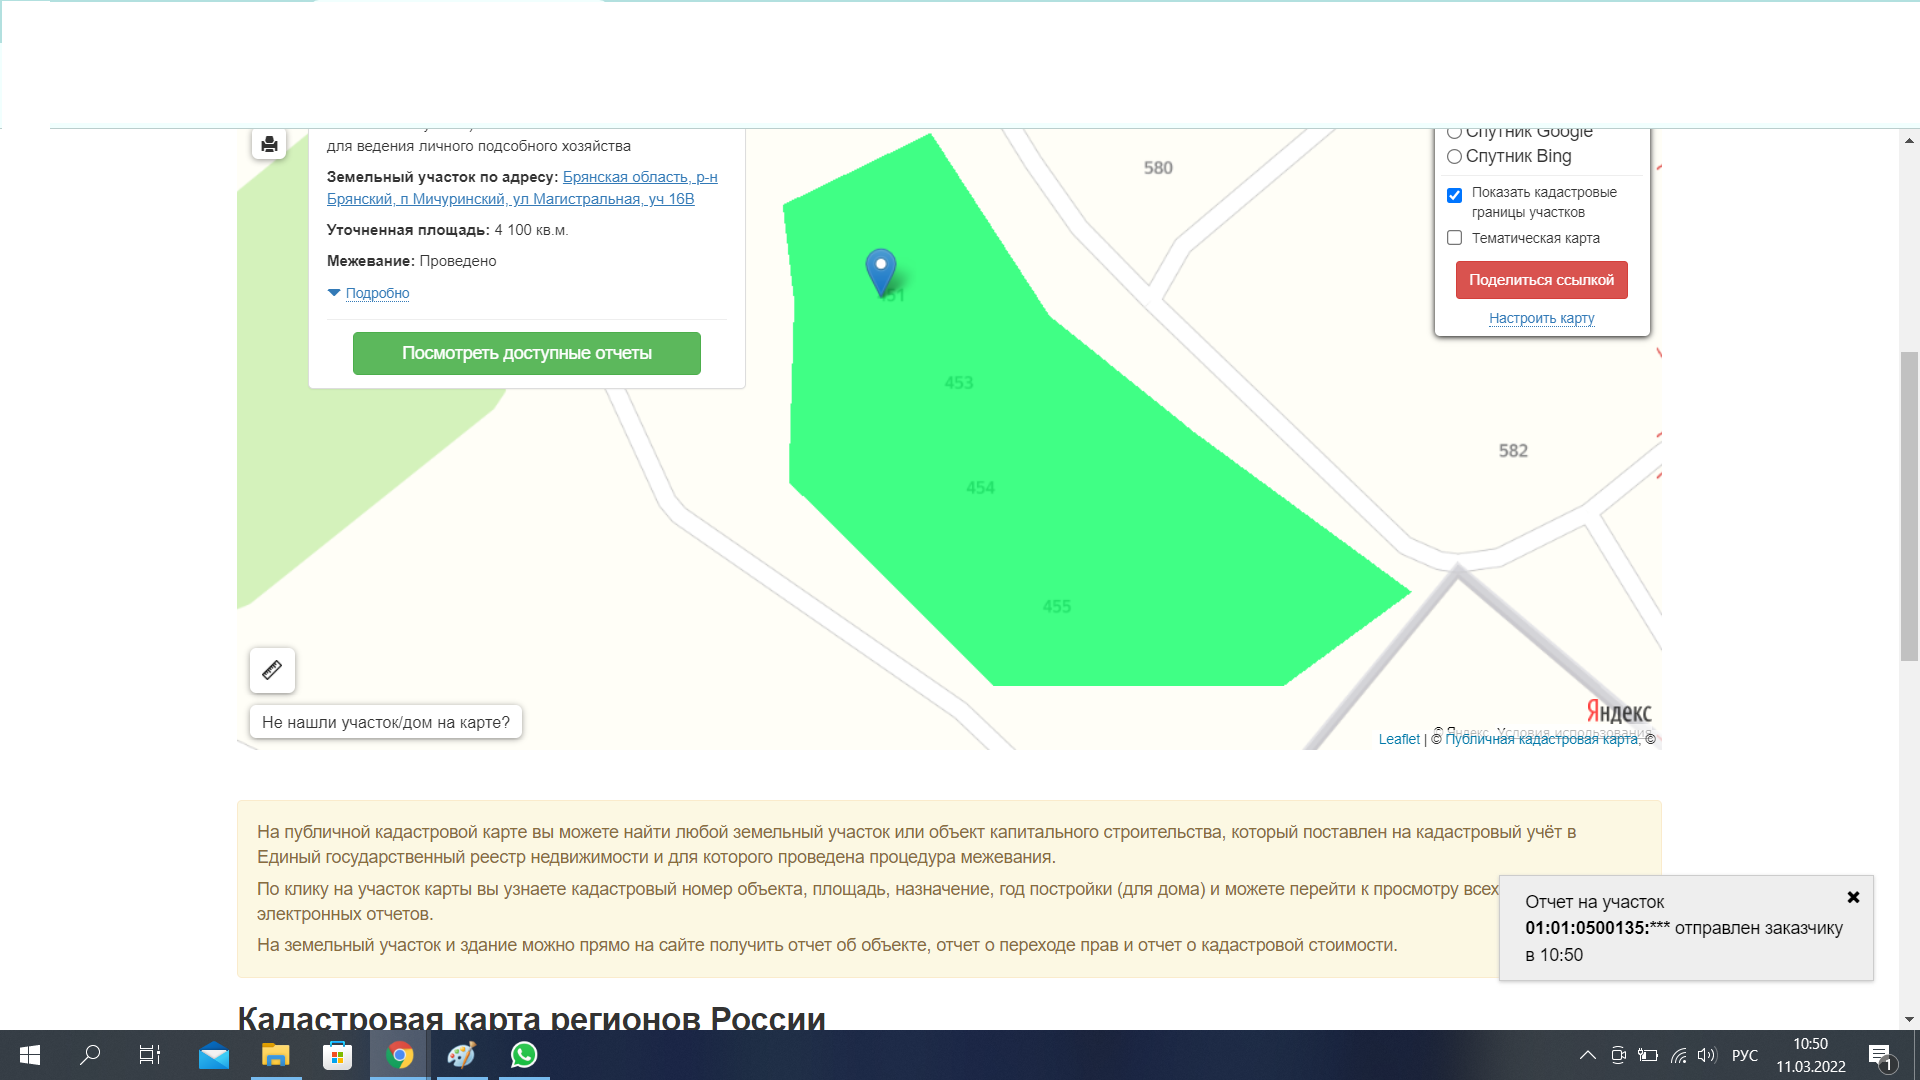Close the report notification popup

pos(1853,897)
